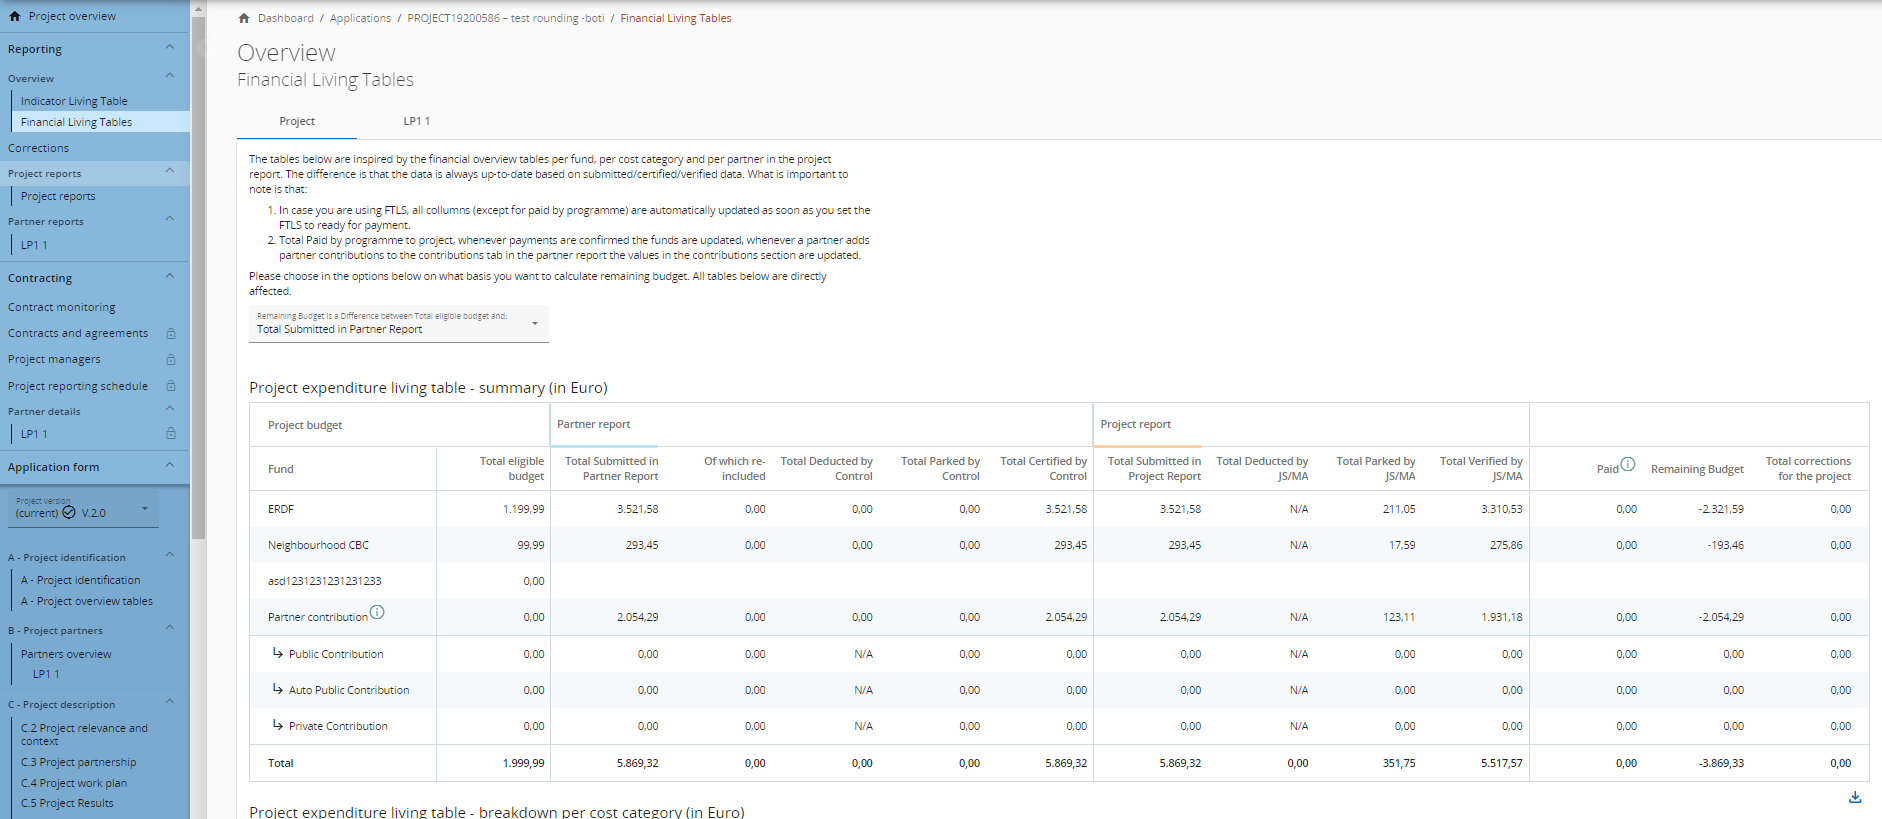Select the Project tab
1882x819 pixels.
tap(297, 121)
